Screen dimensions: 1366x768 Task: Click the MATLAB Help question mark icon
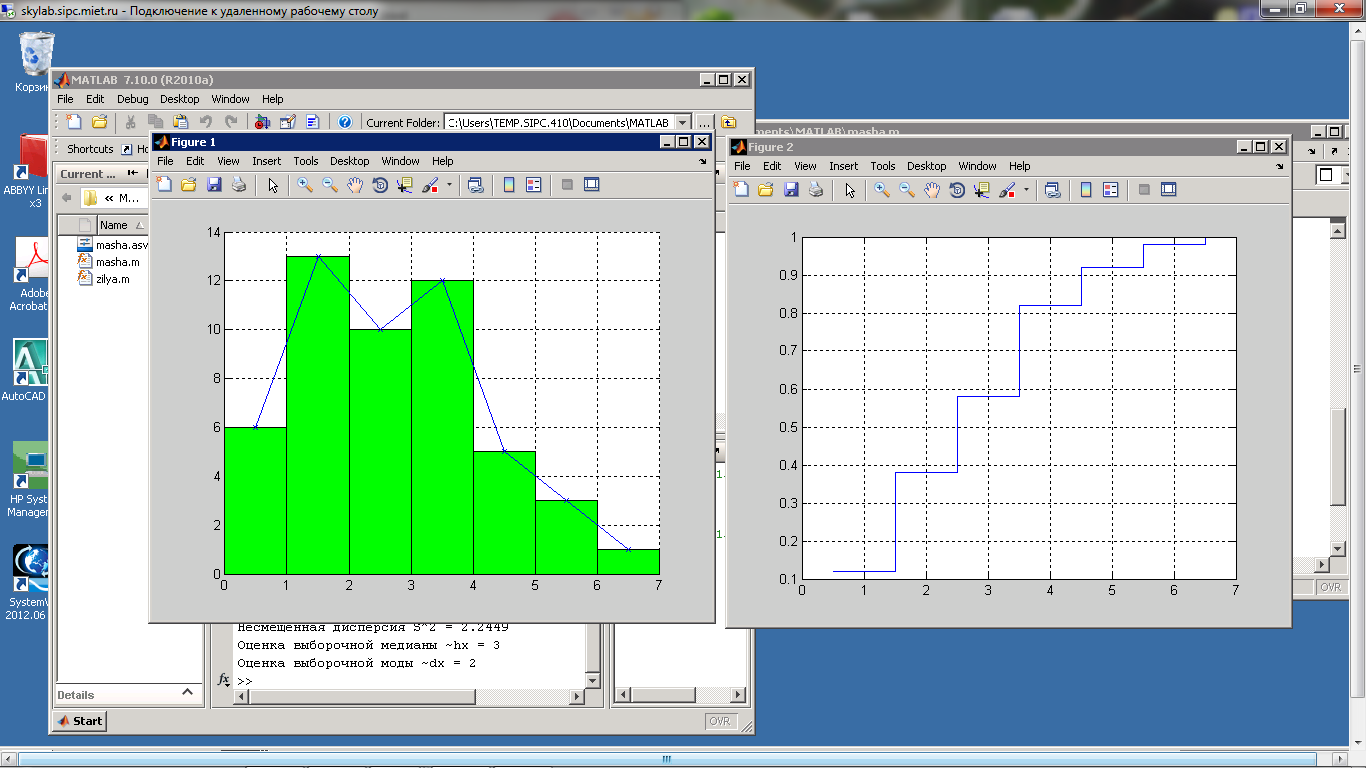click(345, 122)
